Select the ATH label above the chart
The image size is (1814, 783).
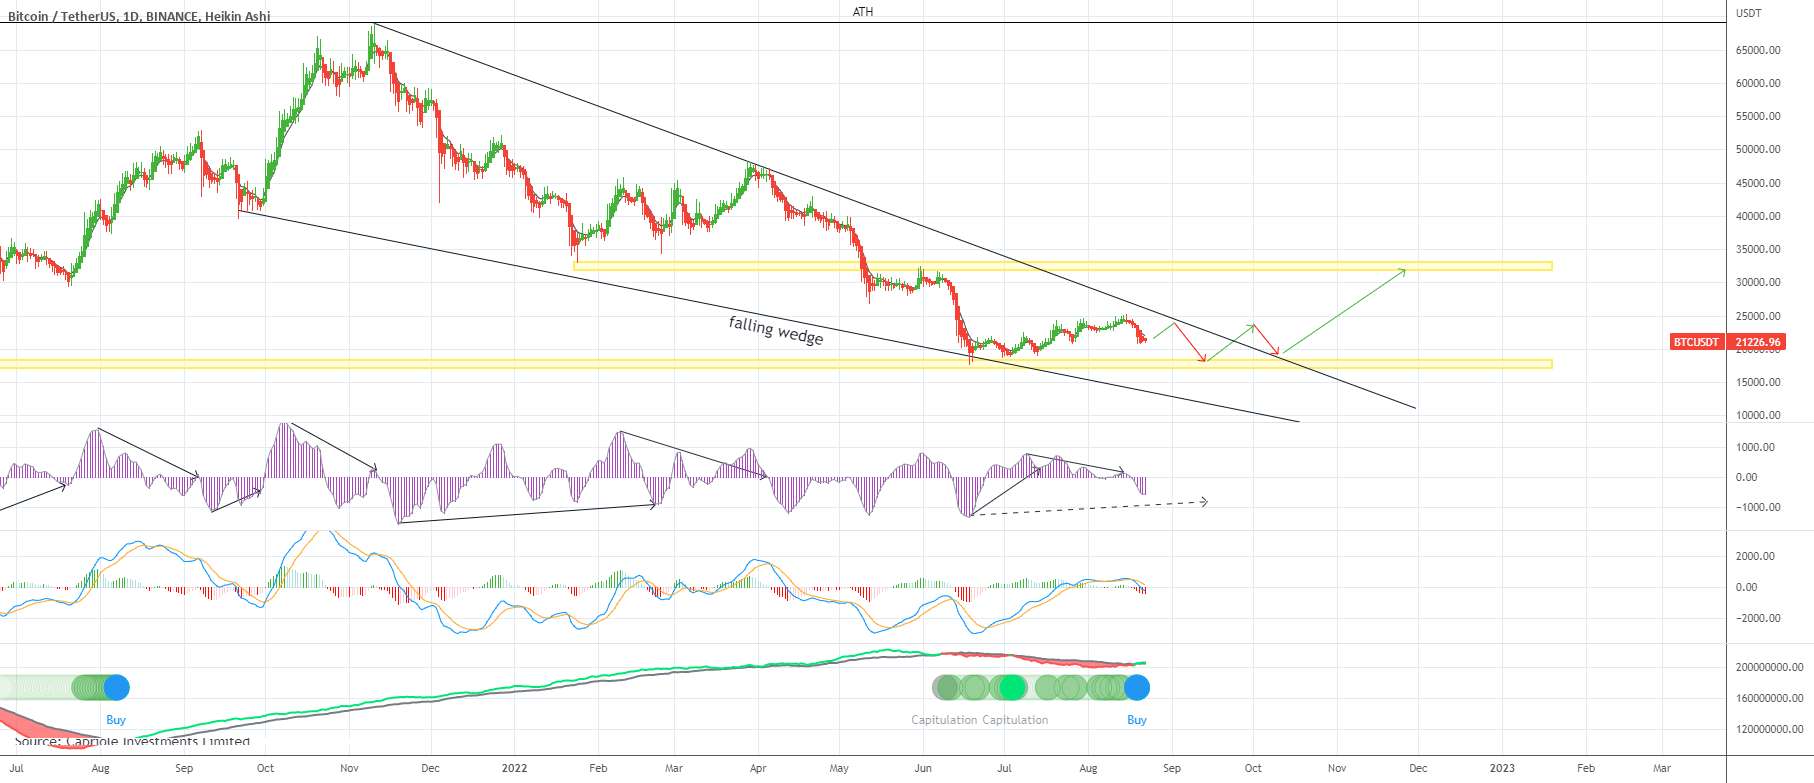[x=863, y=12]
